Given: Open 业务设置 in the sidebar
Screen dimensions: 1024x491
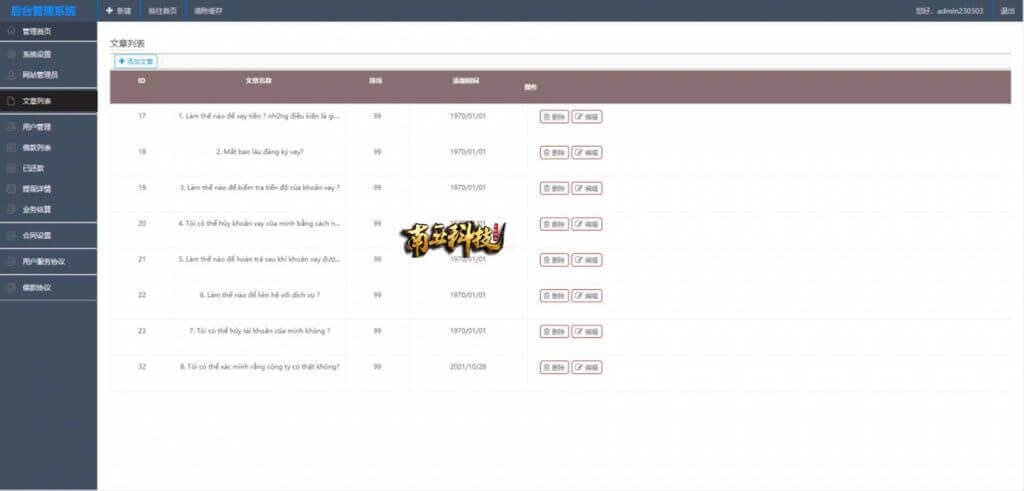Looking at the screenshot, I should click(x=37, y=209).
